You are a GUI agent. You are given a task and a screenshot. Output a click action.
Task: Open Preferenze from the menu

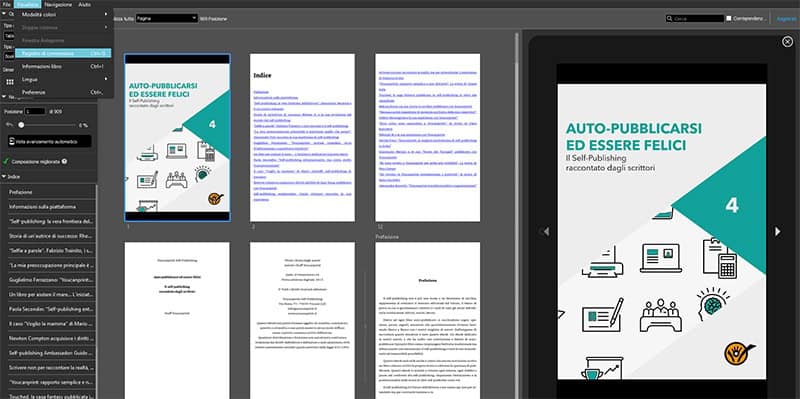64,92
